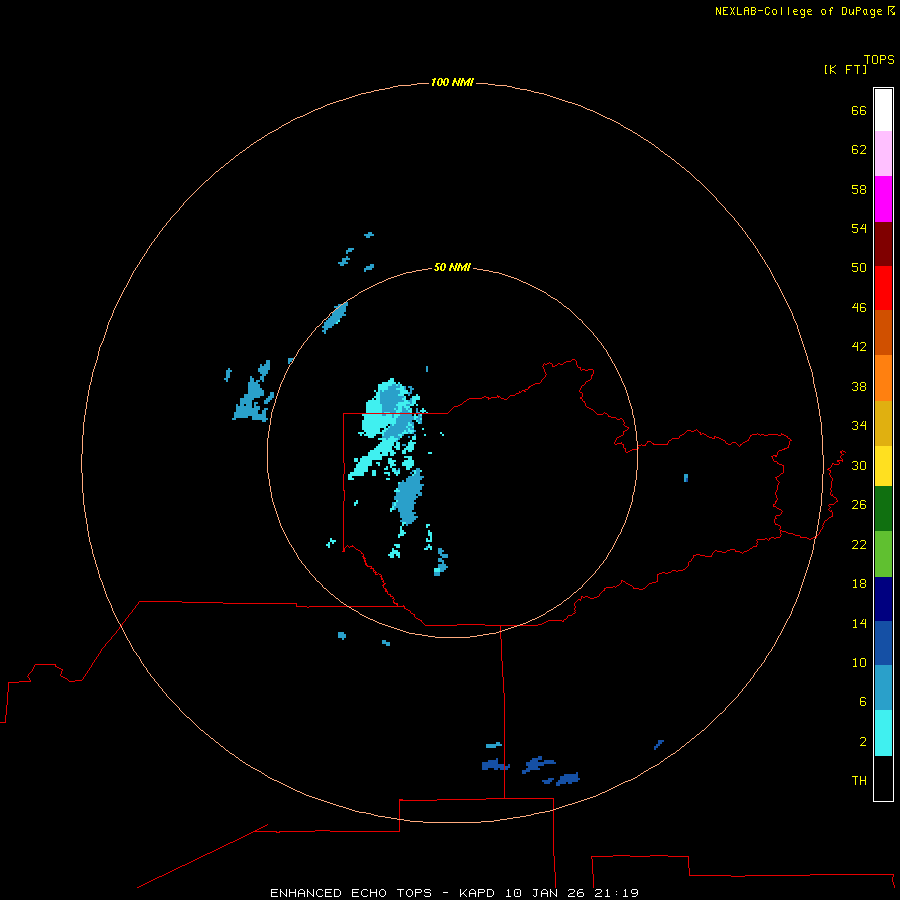Click the NEXLAB-College of DuPage text
The image size is (900, 900).
(x=799, y=11)
